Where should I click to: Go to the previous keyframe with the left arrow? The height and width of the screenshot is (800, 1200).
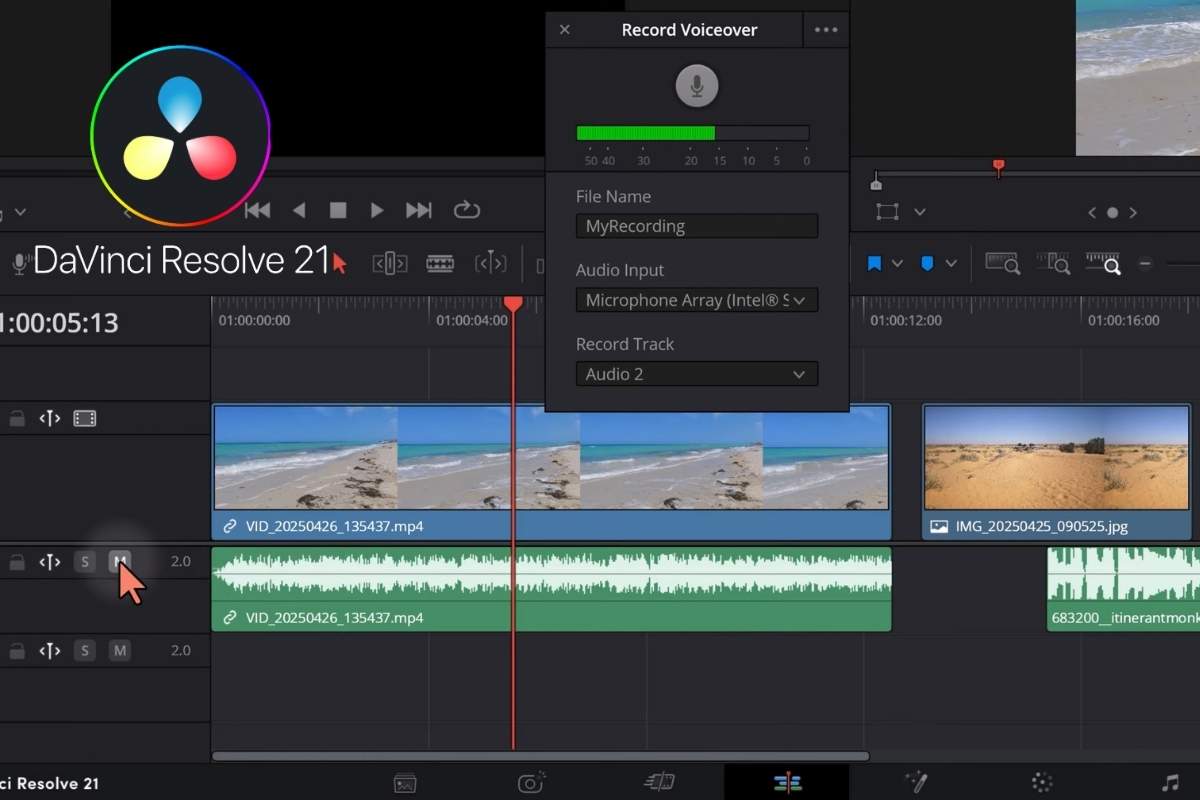1093,212
